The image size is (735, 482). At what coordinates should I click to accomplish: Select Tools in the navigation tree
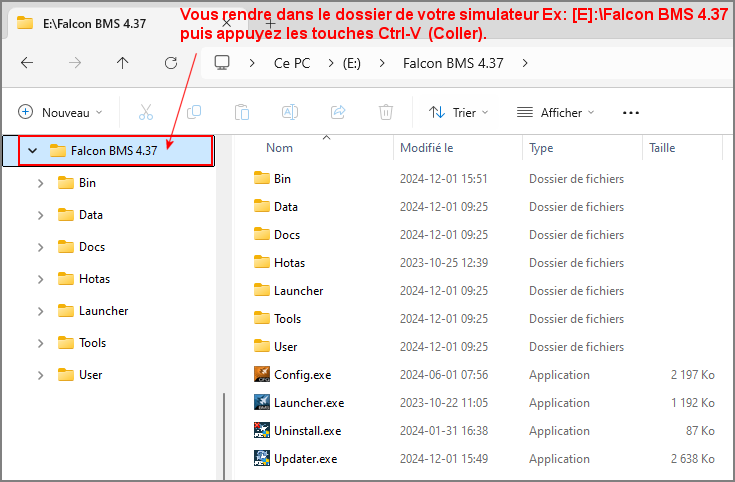coord(92,343)
